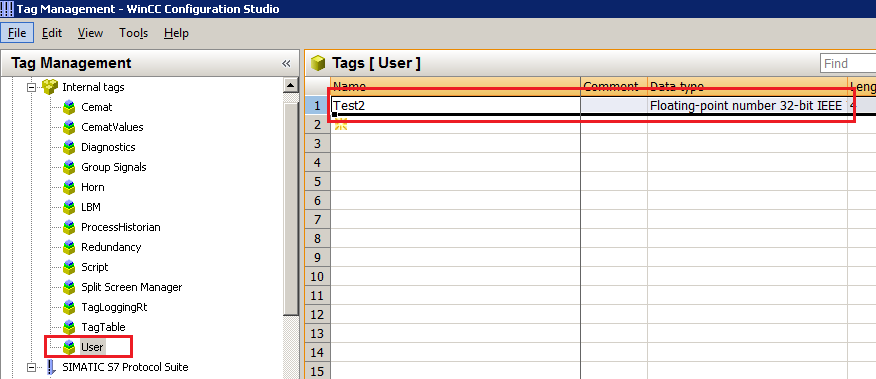Screen dimensions: 876x379
Task: Select row header number 1
Action: [318, 105]
